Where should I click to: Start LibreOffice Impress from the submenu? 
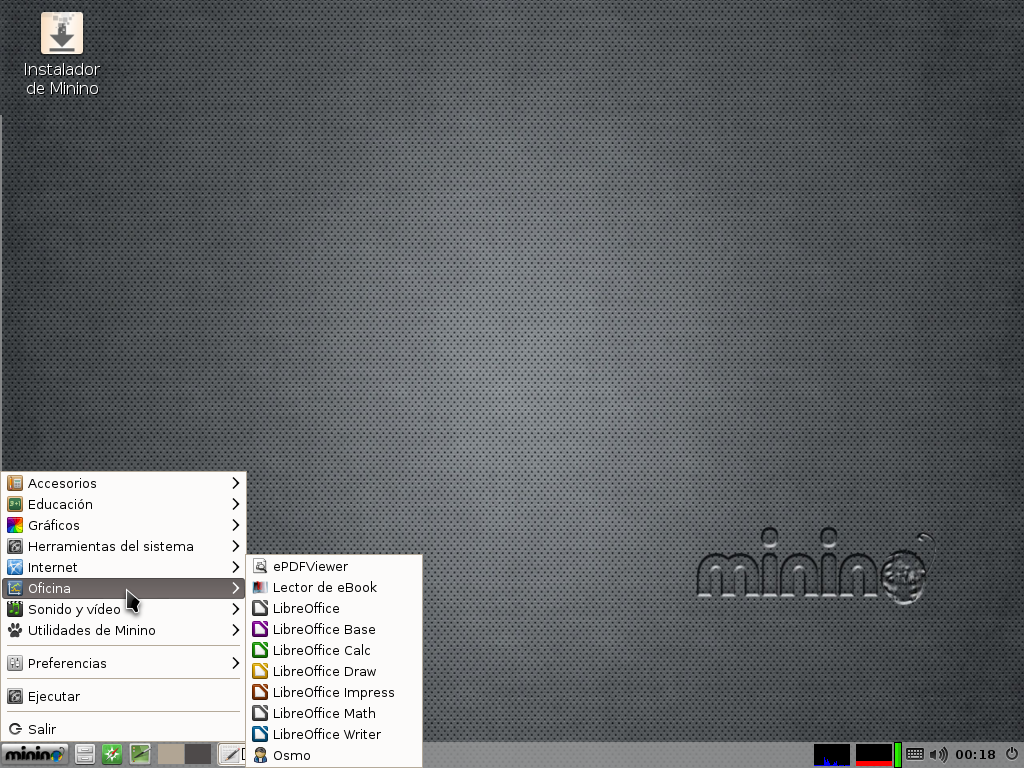tap(333, 692)
